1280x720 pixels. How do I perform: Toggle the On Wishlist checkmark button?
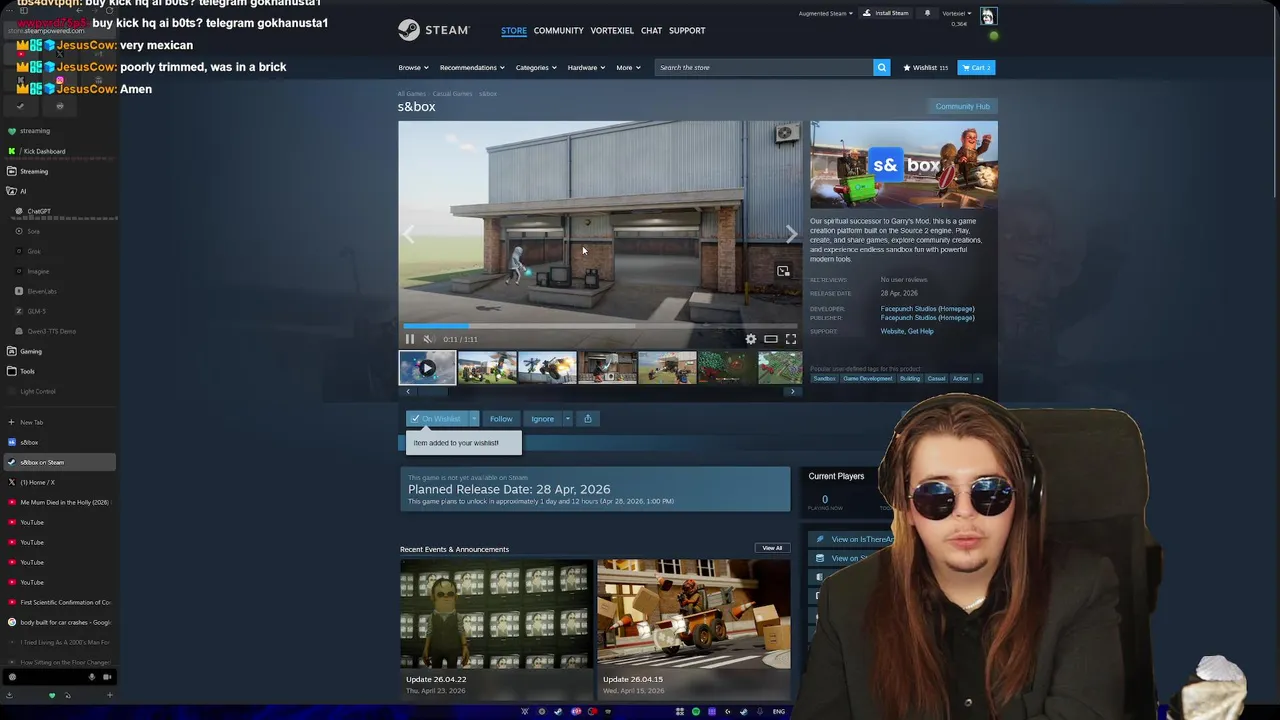[436, 419]
